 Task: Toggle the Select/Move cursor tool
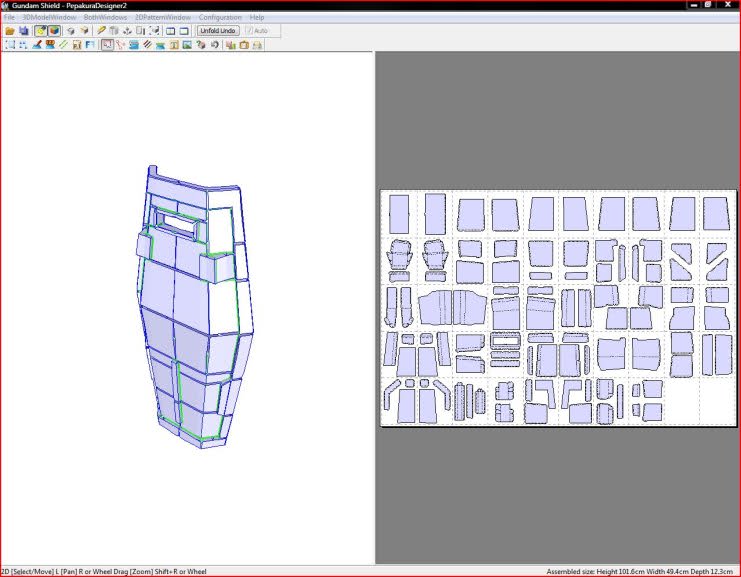[107, 45]
